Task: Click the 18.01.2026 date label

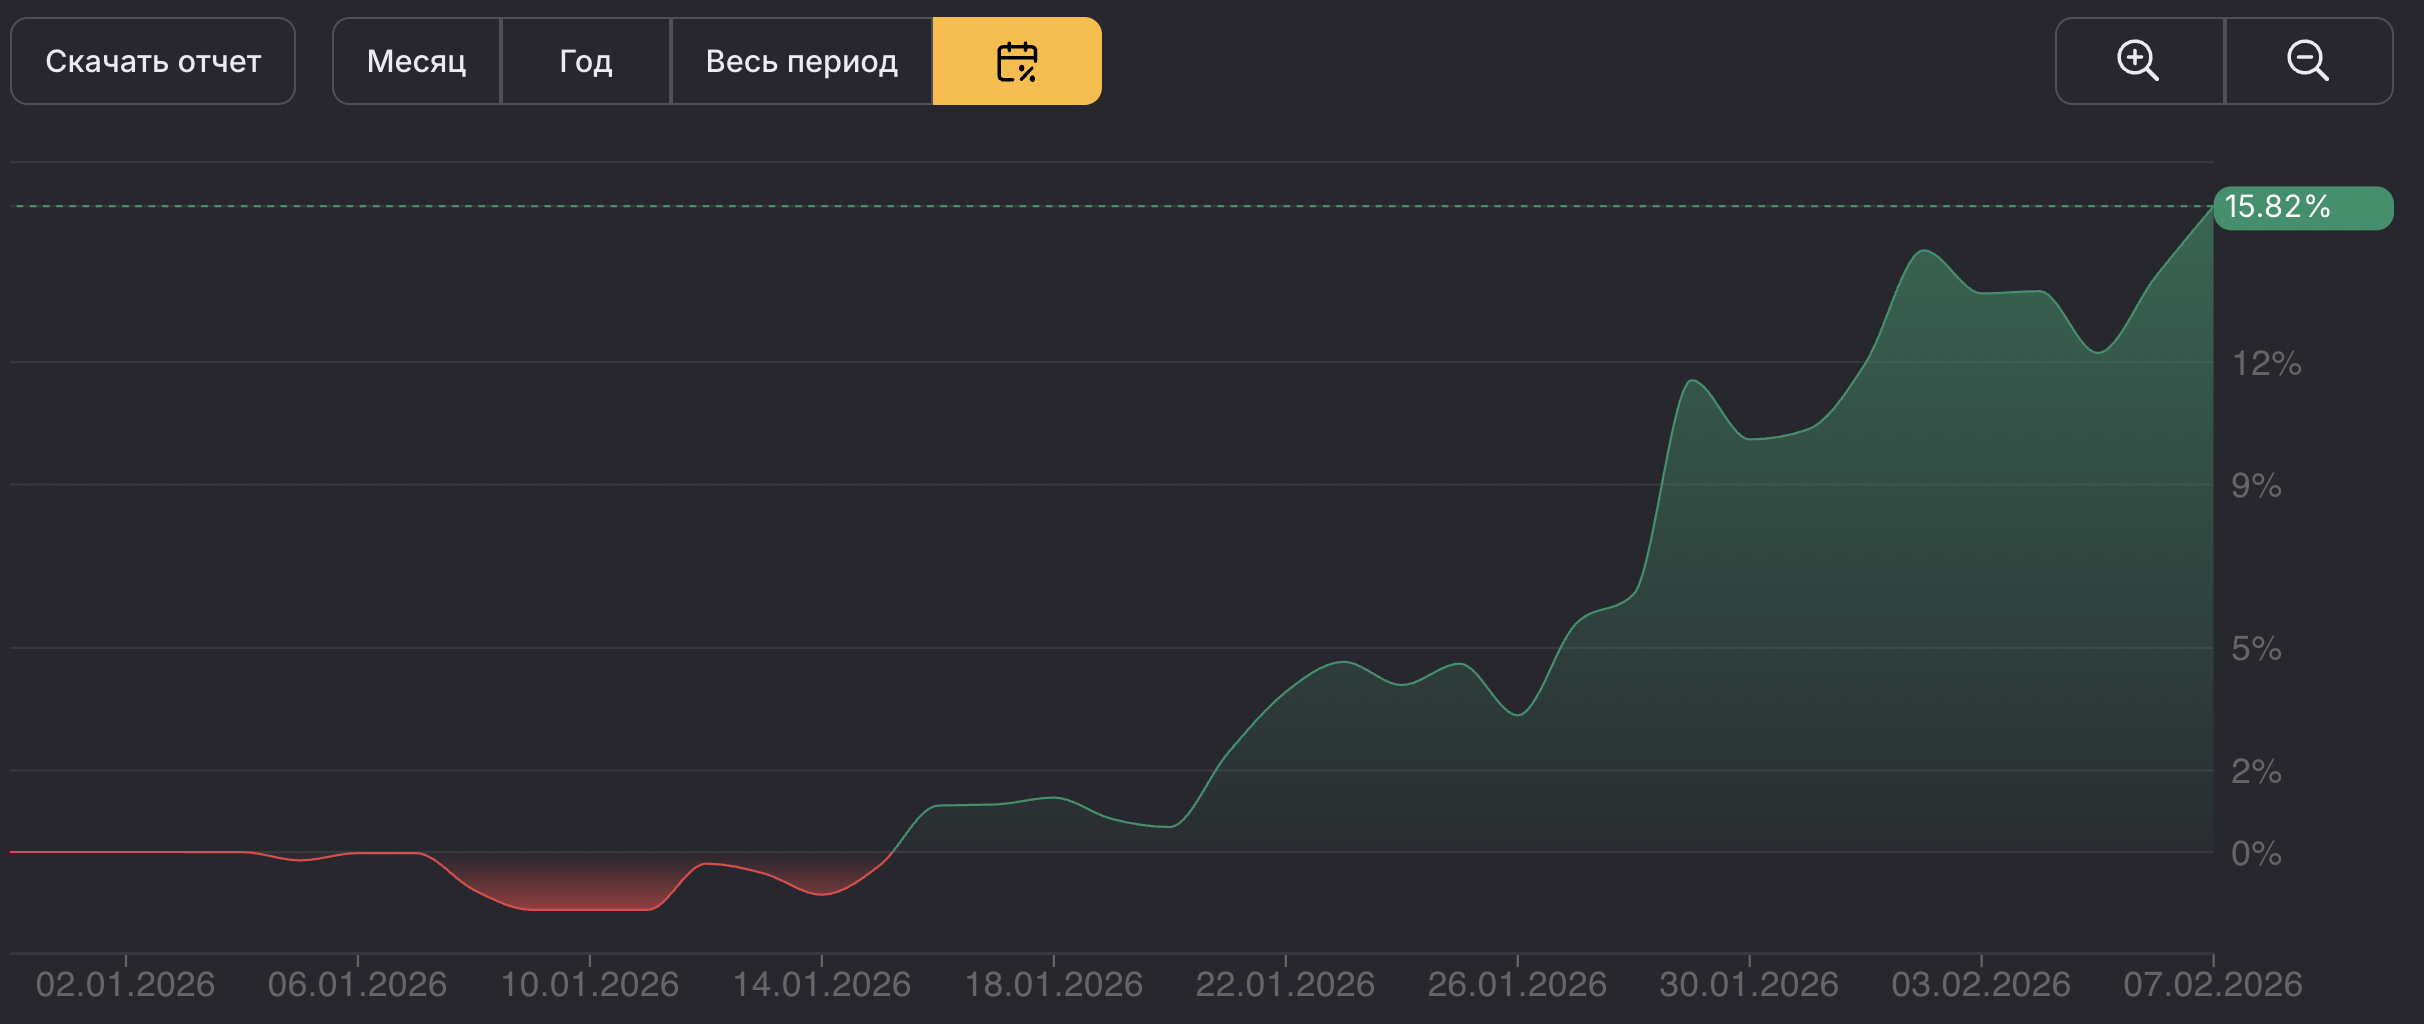Action: 1053,984
